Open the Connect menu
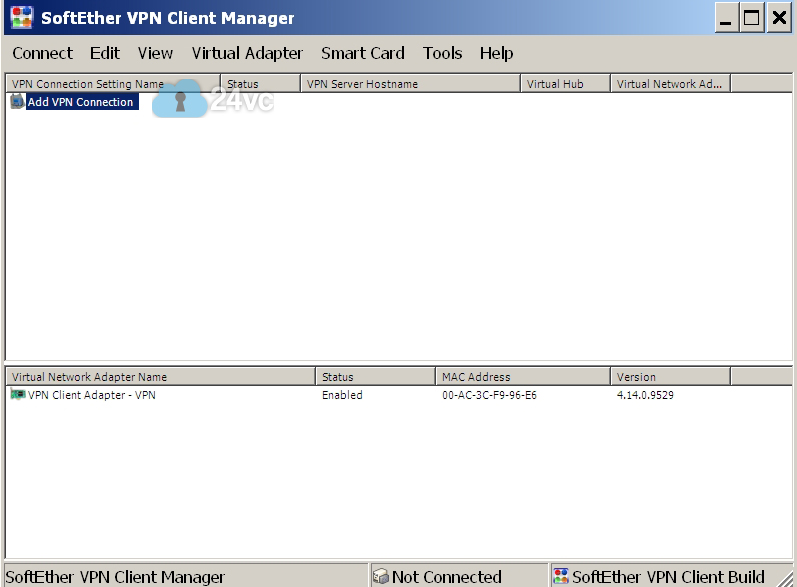This screenshot has width=797, height=587. click(x=43, y=53)
